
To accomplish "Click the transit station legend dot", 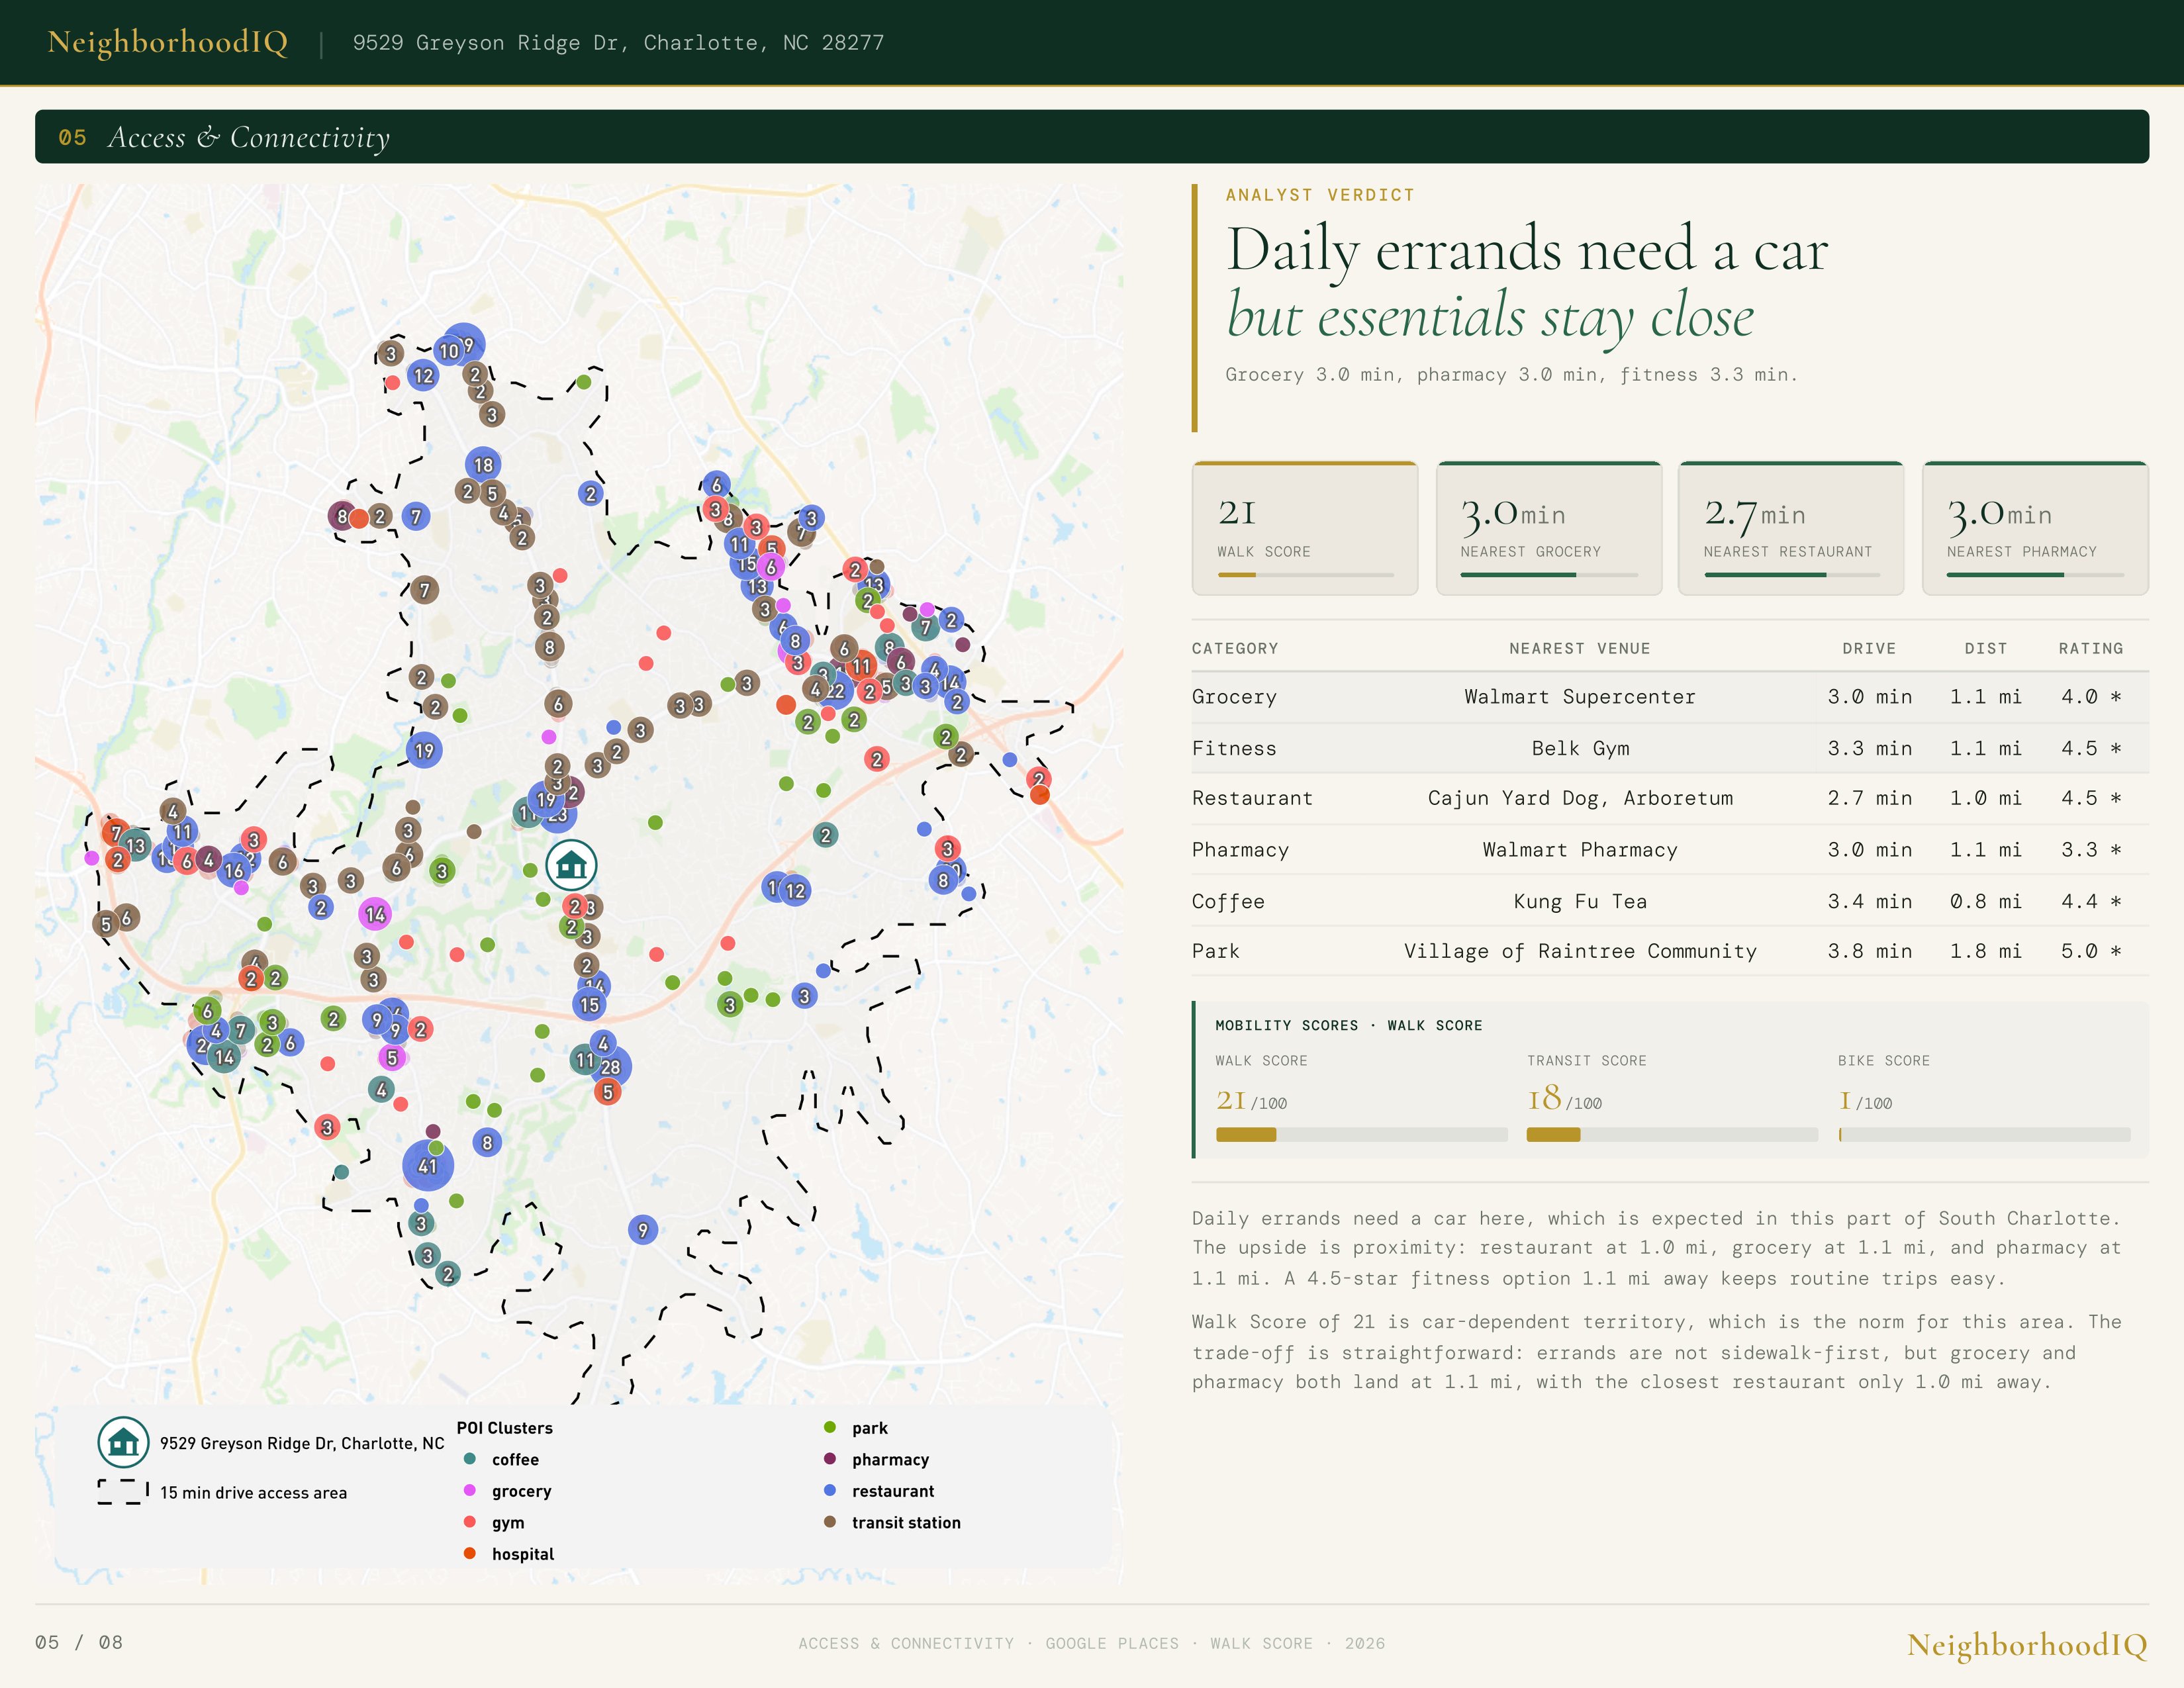I will point(830,1522).
